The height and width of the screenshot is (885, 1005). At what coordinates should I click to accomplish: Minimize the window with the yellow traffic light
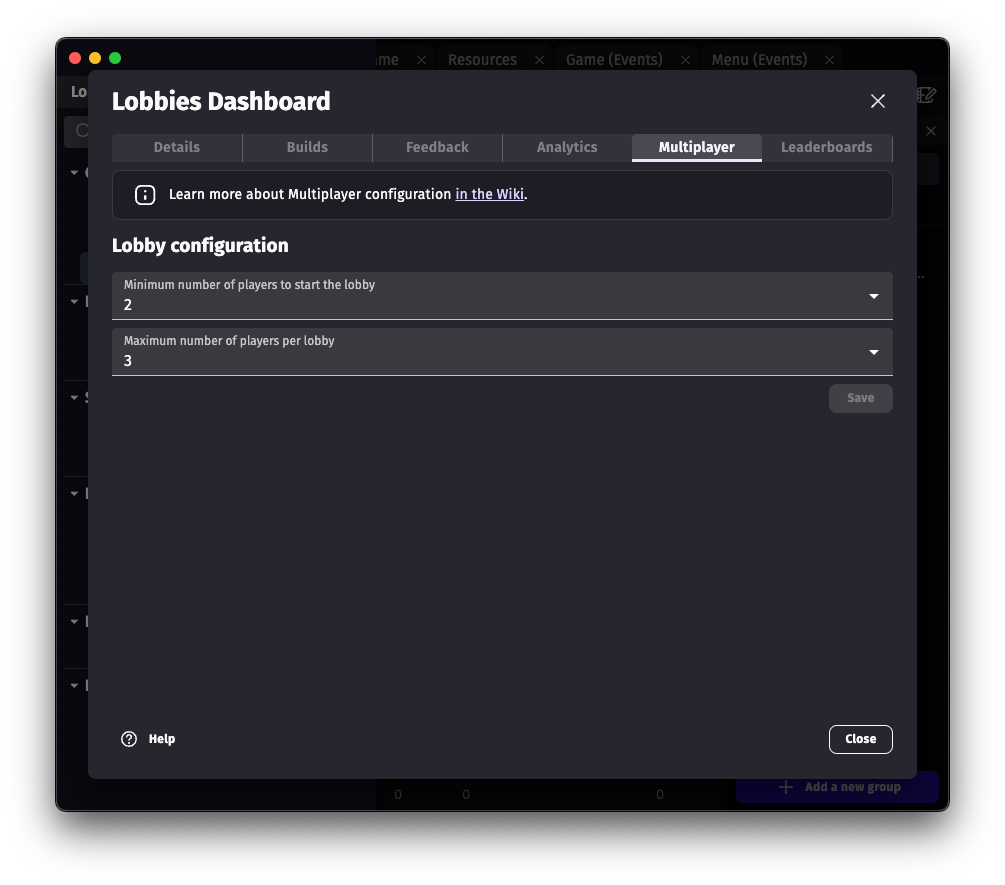[94, 58]
